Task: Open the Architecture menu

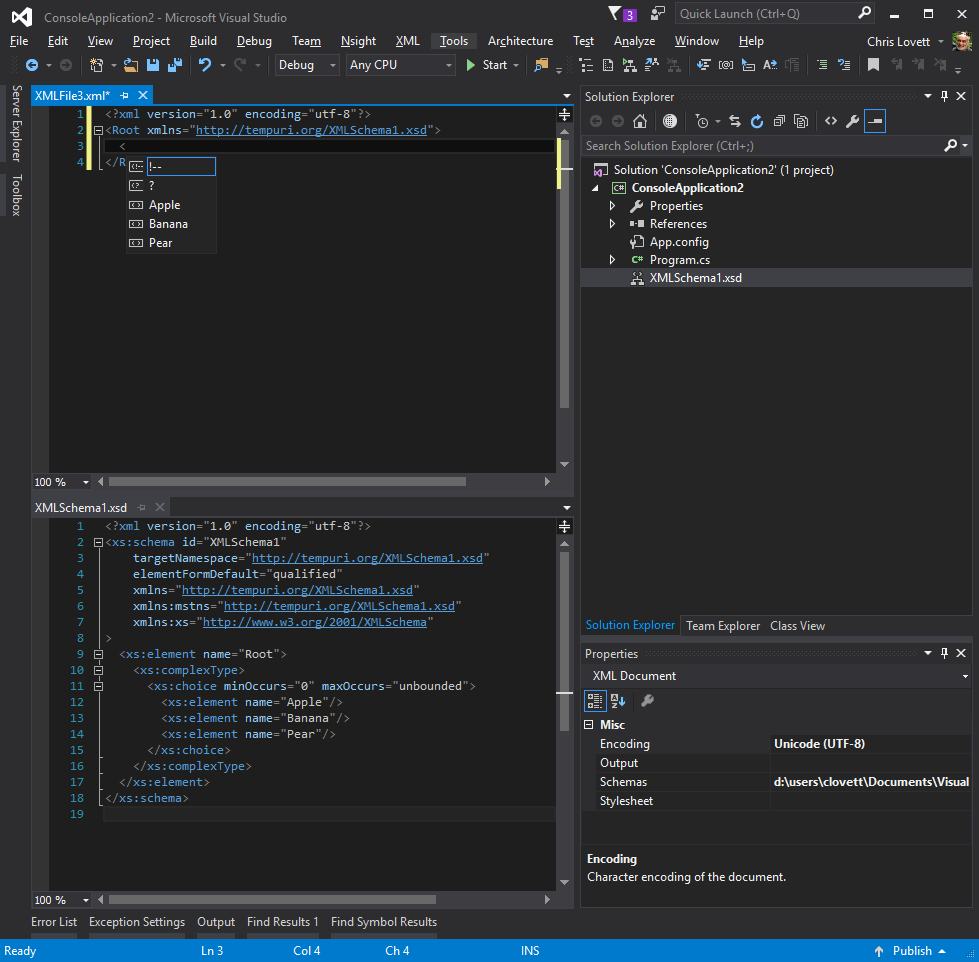Action: 520,41
